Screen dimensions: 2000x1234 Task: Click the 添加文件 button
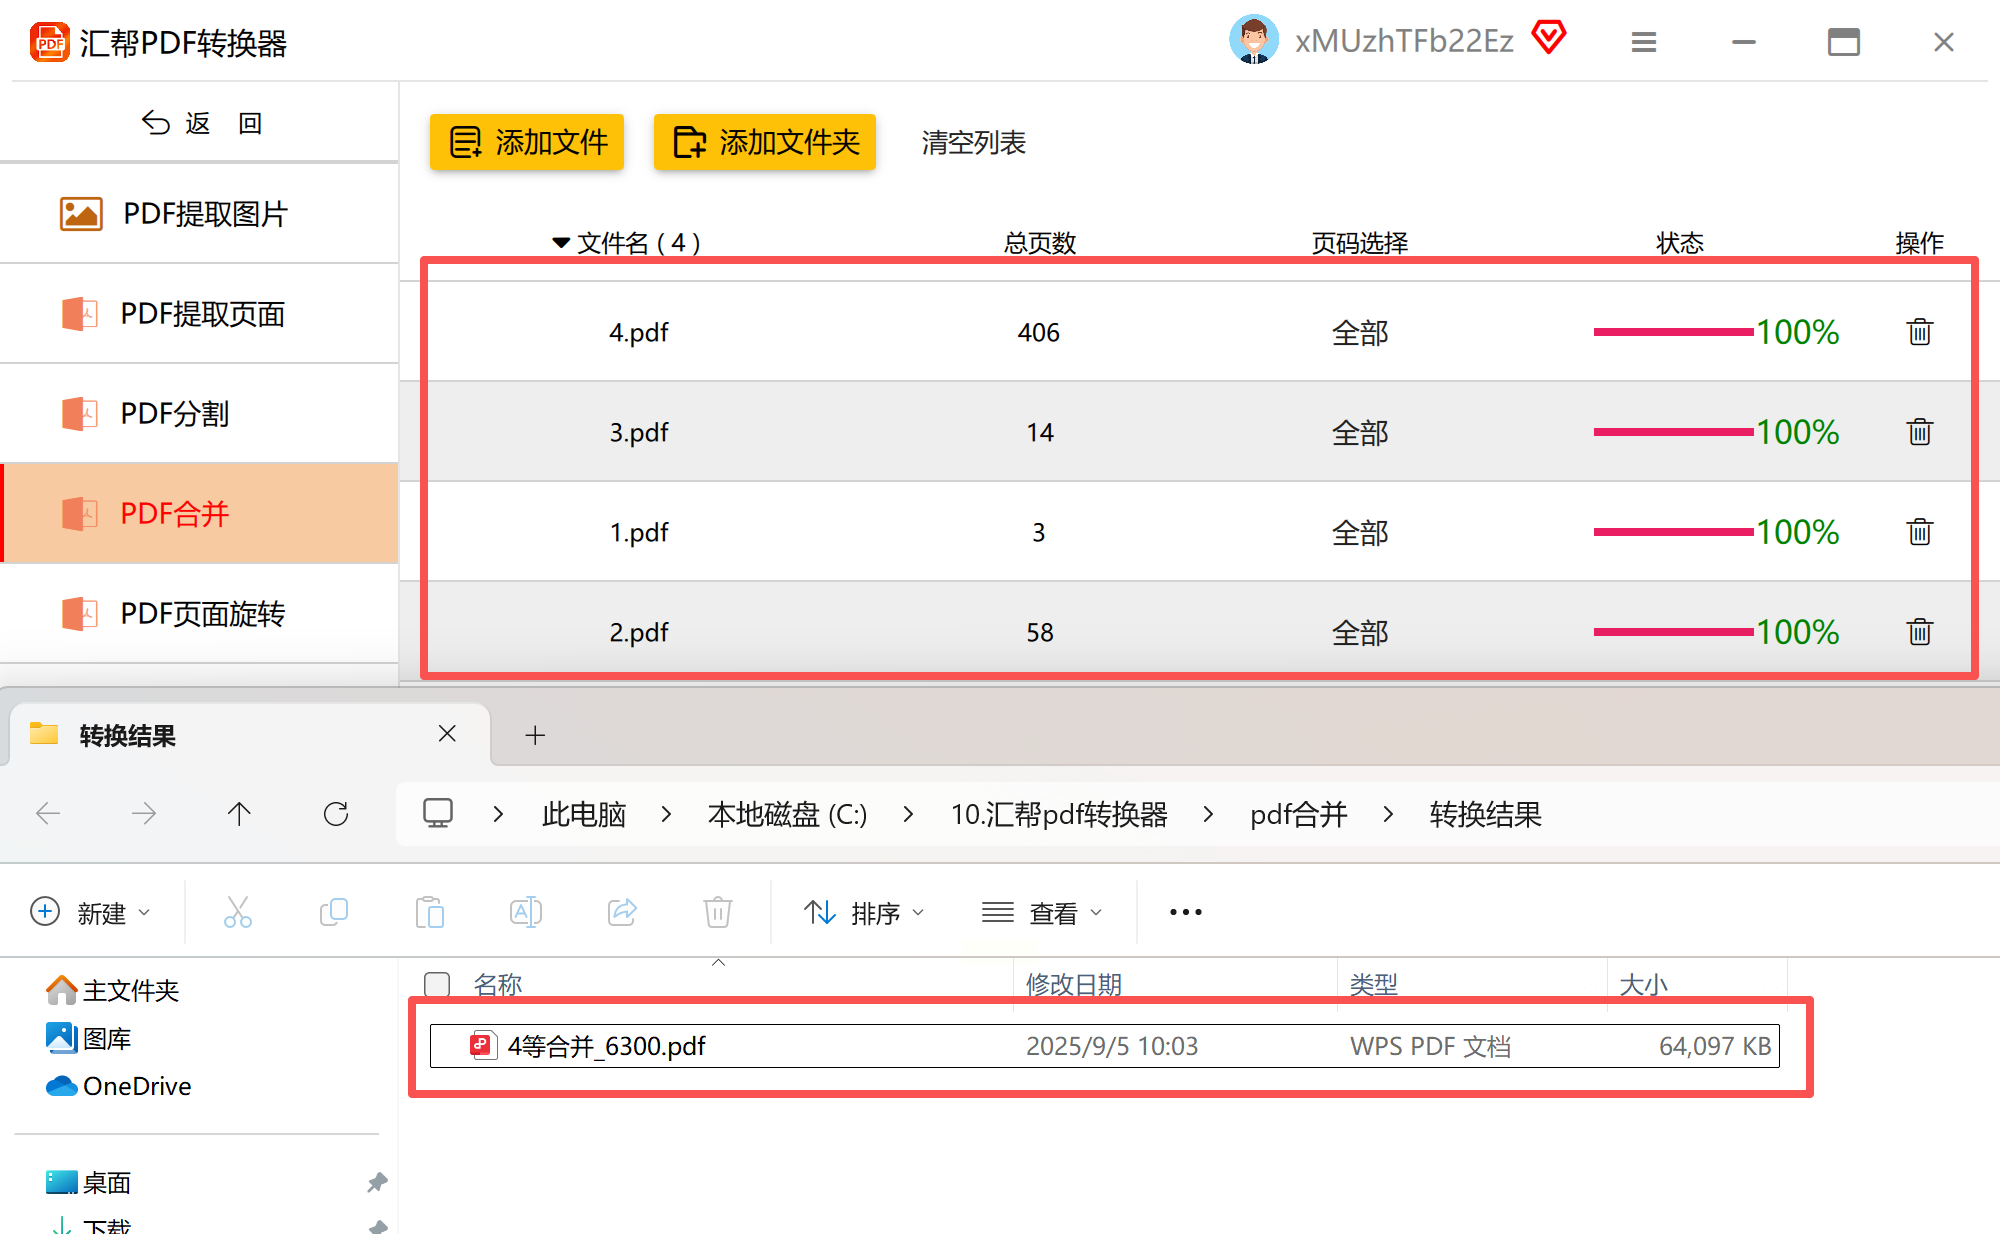pos(527,142)
